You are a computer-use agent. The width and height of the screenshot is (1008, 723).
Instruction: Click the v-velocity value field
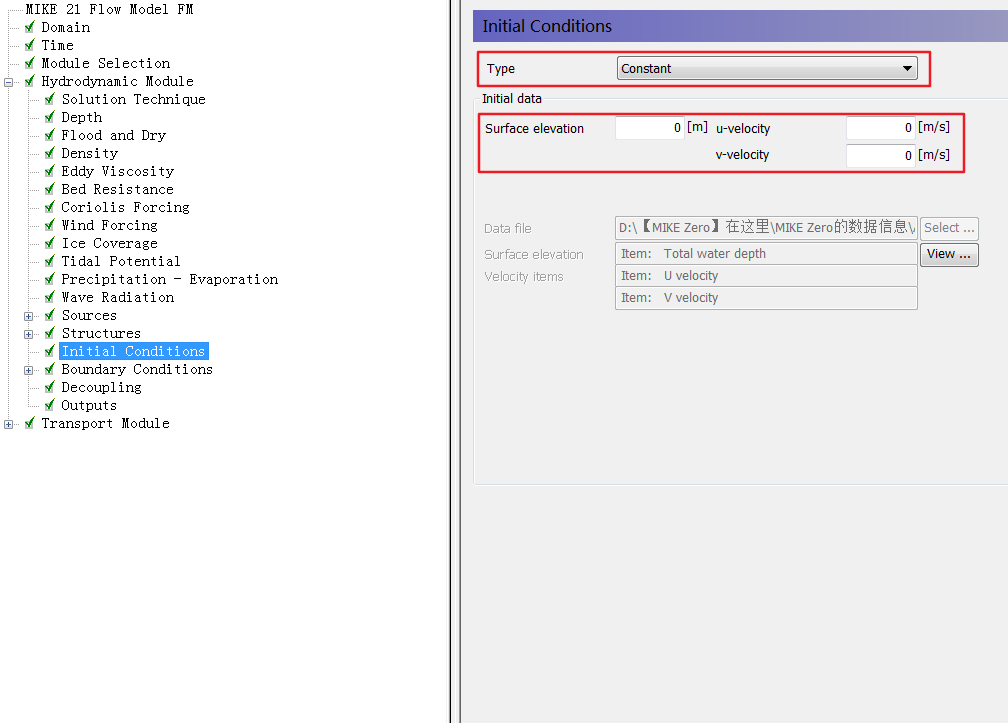click(880, 156)
